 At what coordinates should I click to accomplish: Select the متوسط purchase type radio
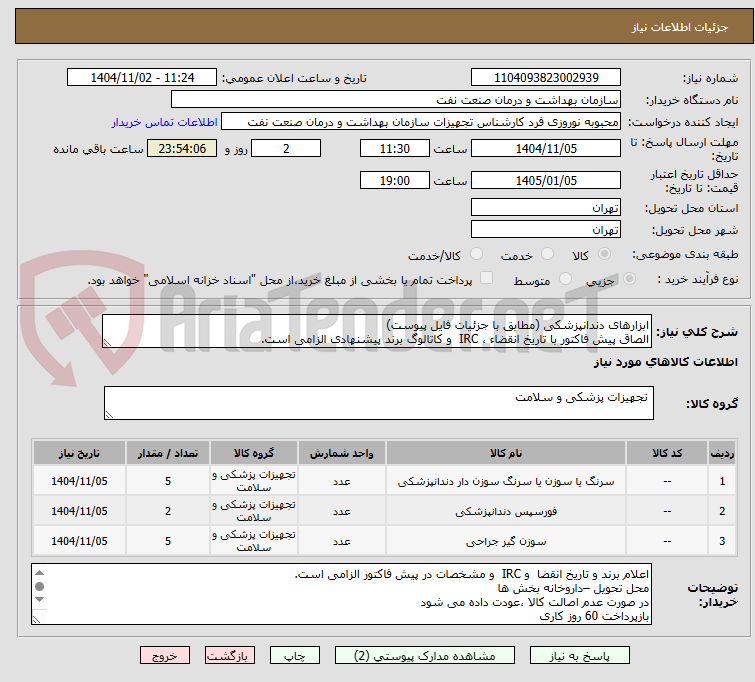(565, 279)
